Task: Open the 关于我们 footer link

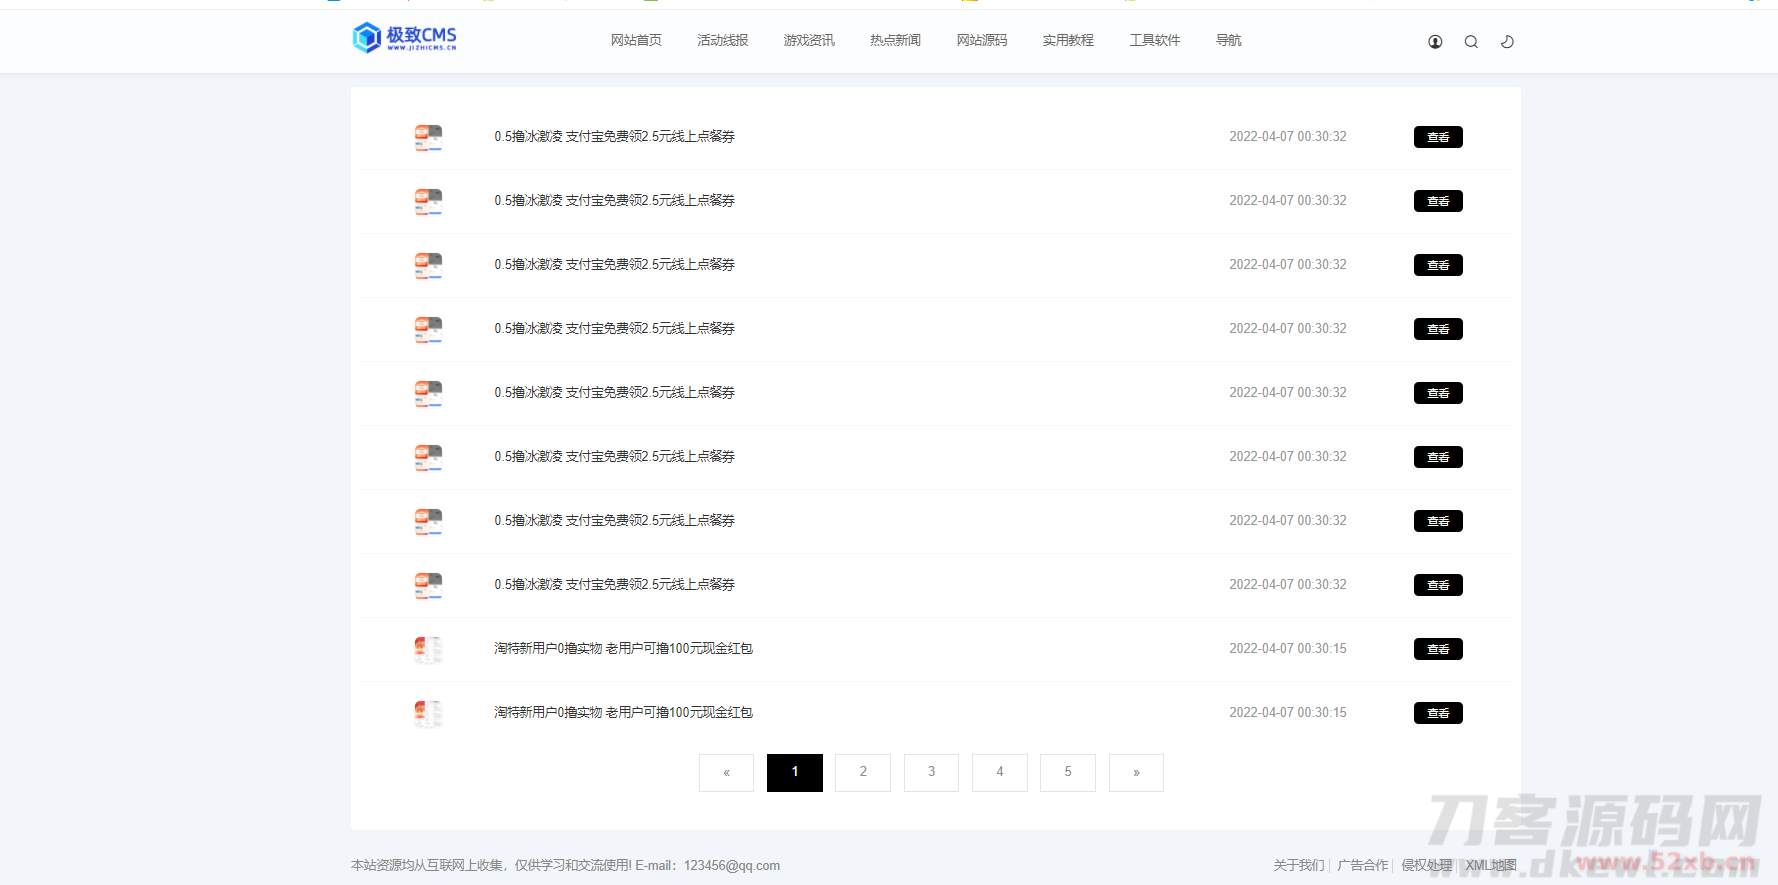Action: 1298,866
